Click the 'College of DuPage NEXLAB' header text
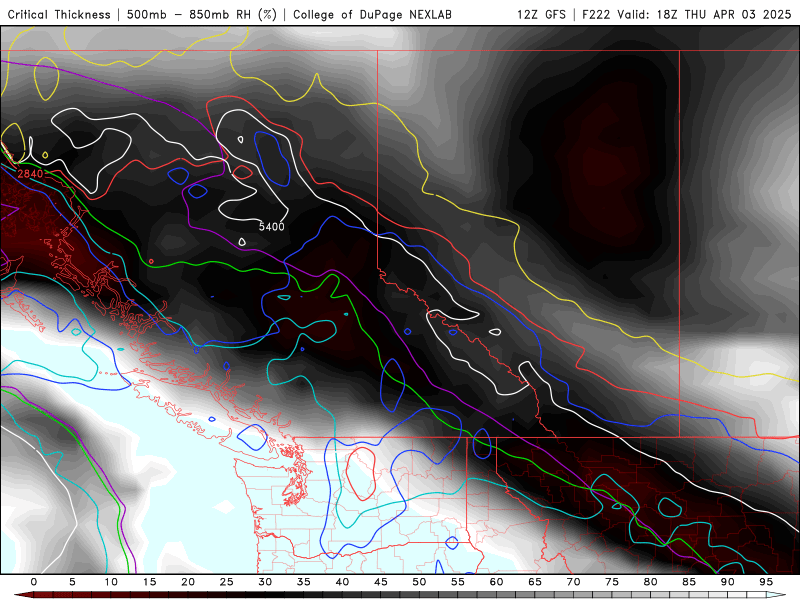 pyautogui.click(x=372, y=15)
